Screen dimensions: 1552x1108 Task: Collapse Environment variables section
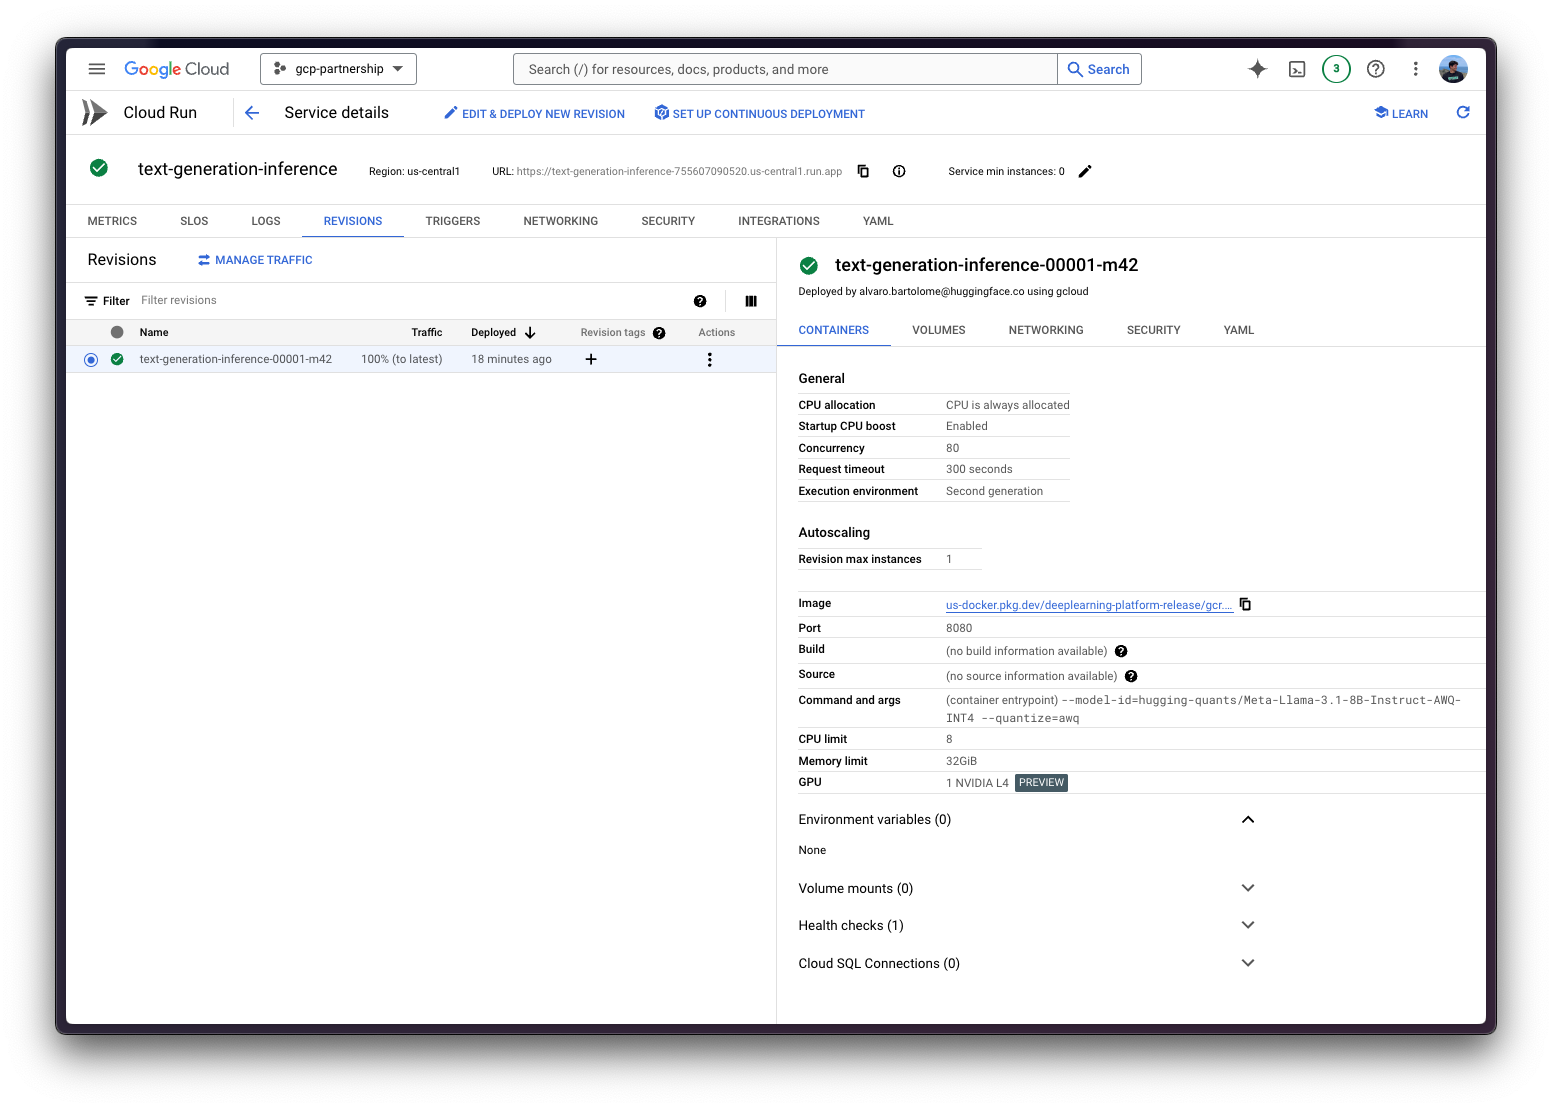click(1248, 820)
